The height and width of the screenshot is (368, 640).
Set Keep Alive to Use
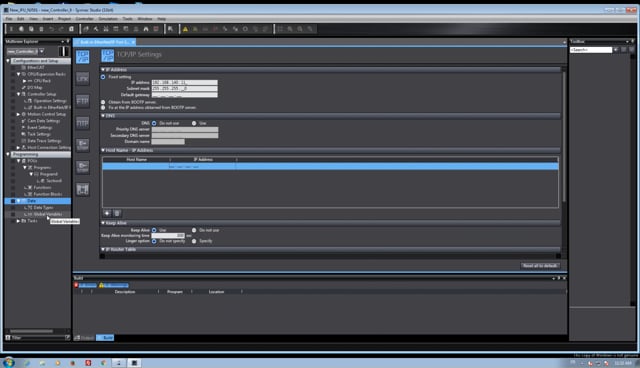[154, 230]
